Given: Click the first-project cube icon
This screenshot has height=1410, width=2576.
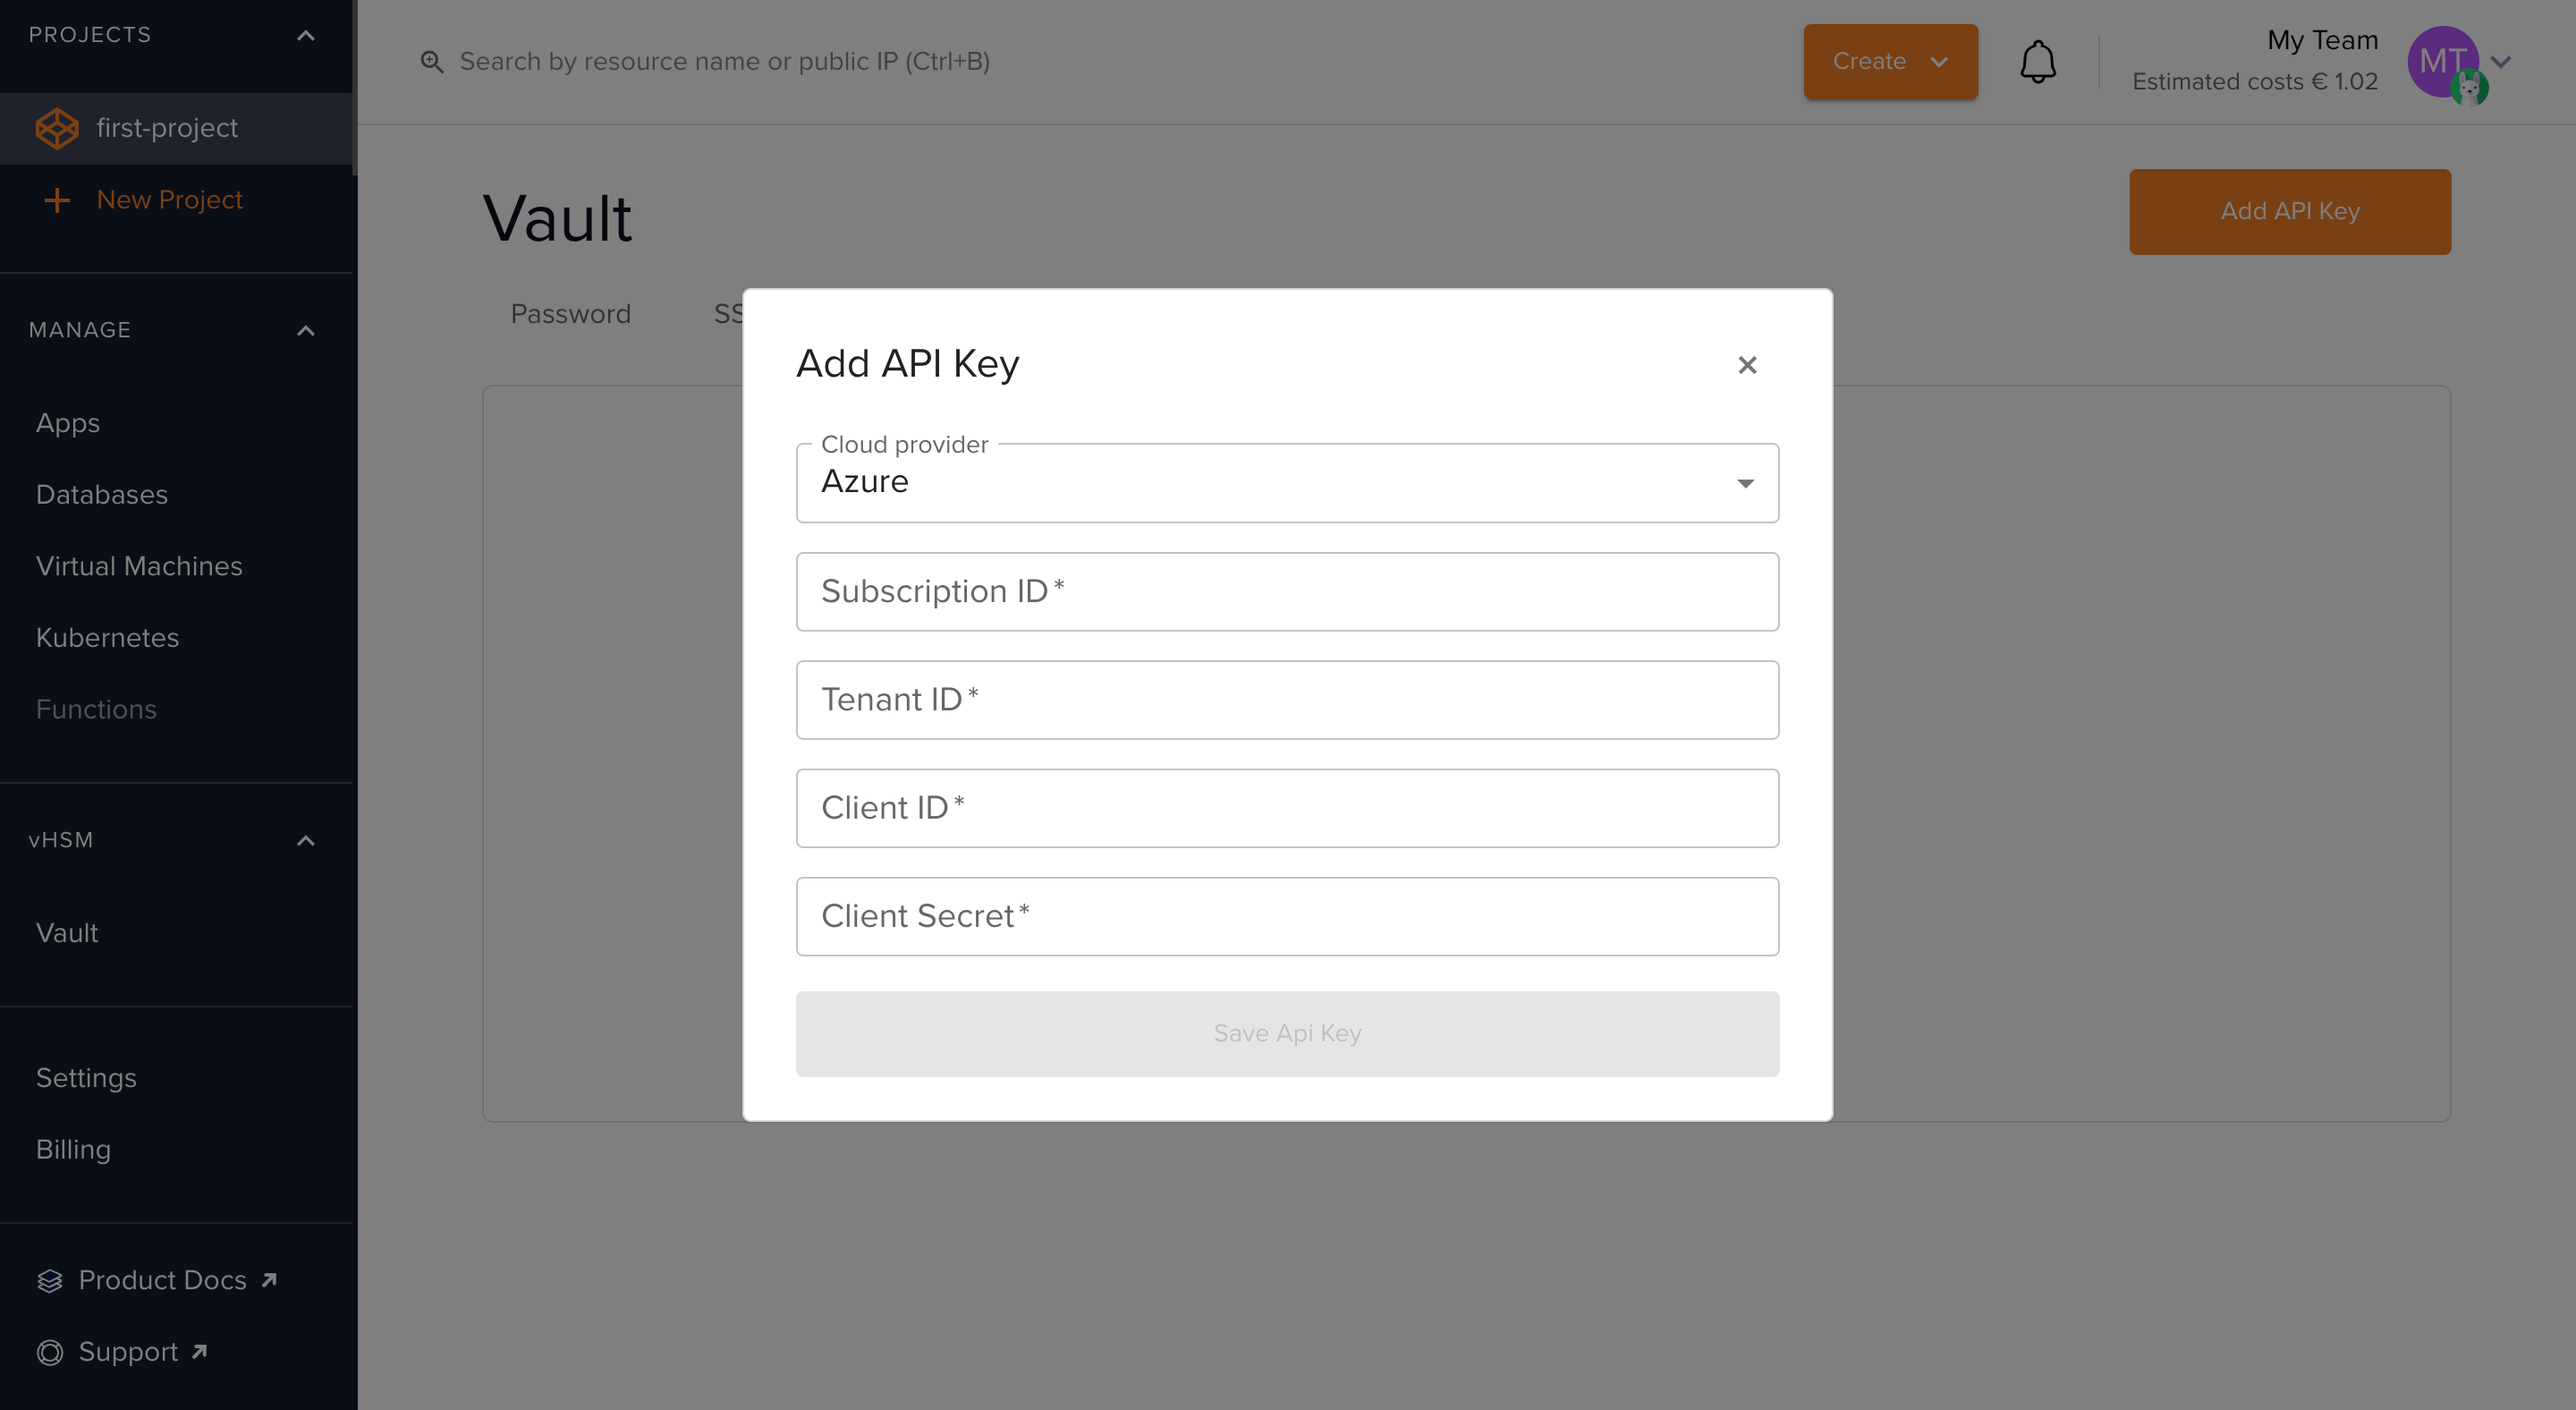Looking at the screenshot, I should 57,128.
